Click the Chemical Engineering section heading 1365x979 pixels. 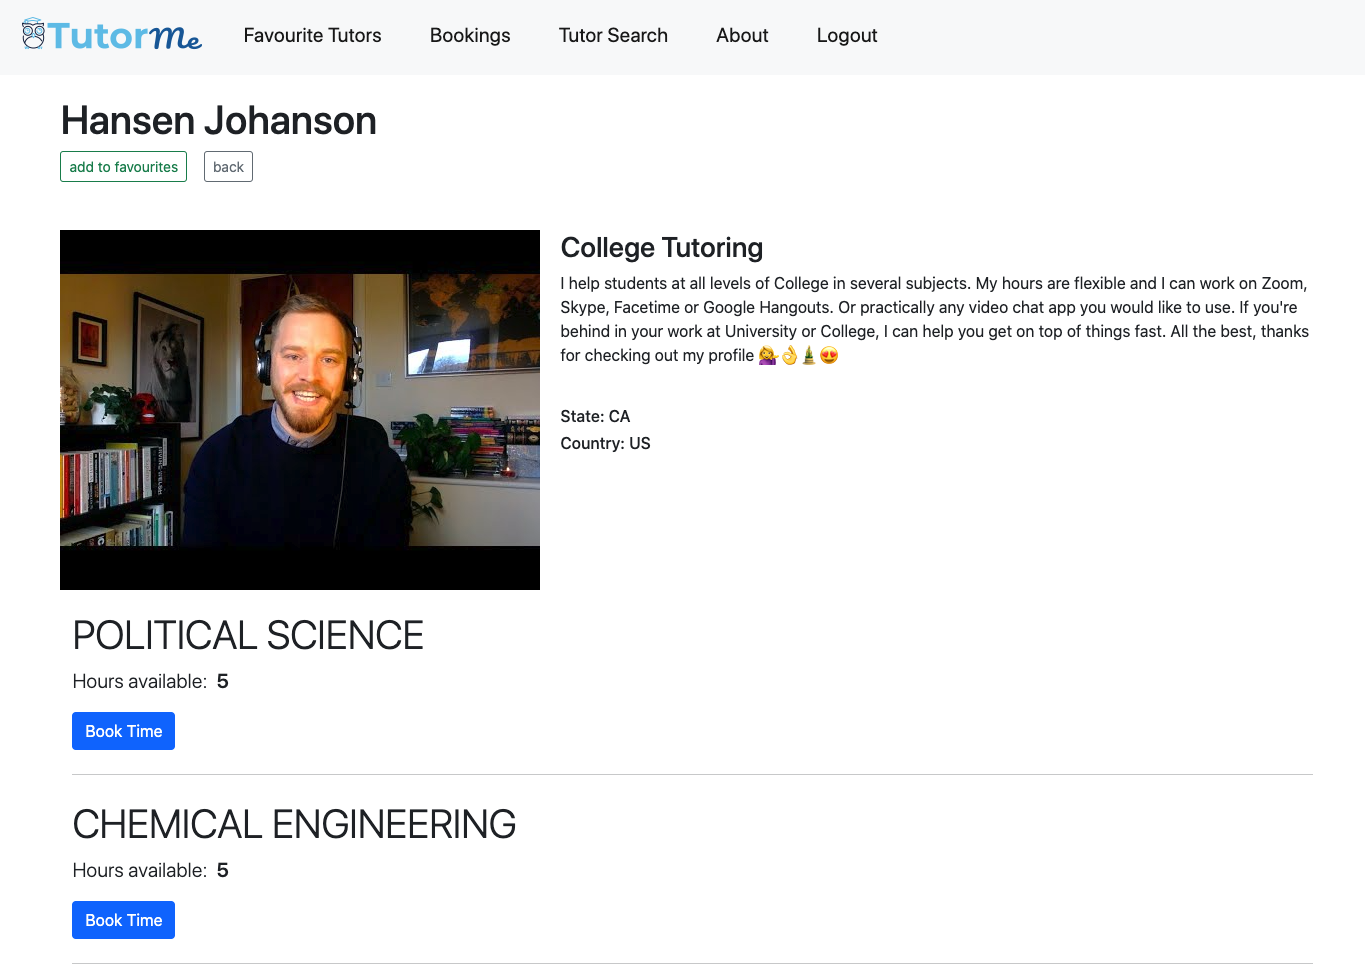click(293, 824)
